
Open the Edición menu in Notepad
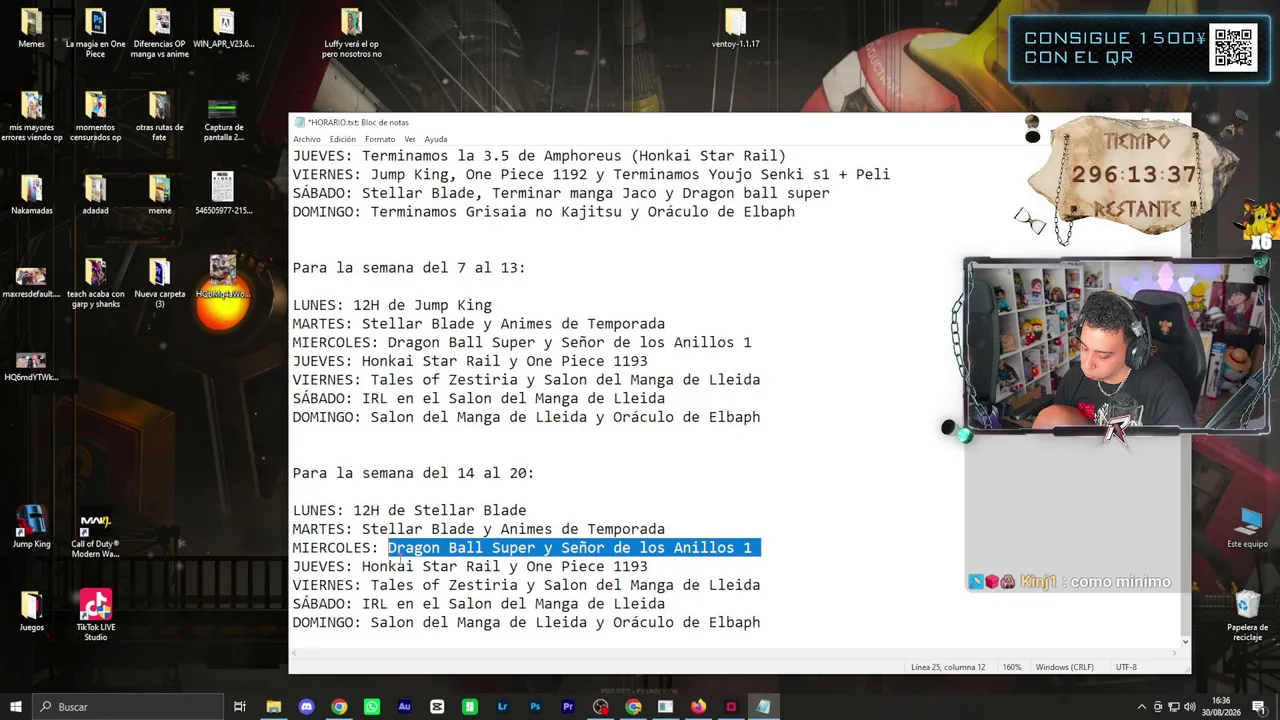342,139
